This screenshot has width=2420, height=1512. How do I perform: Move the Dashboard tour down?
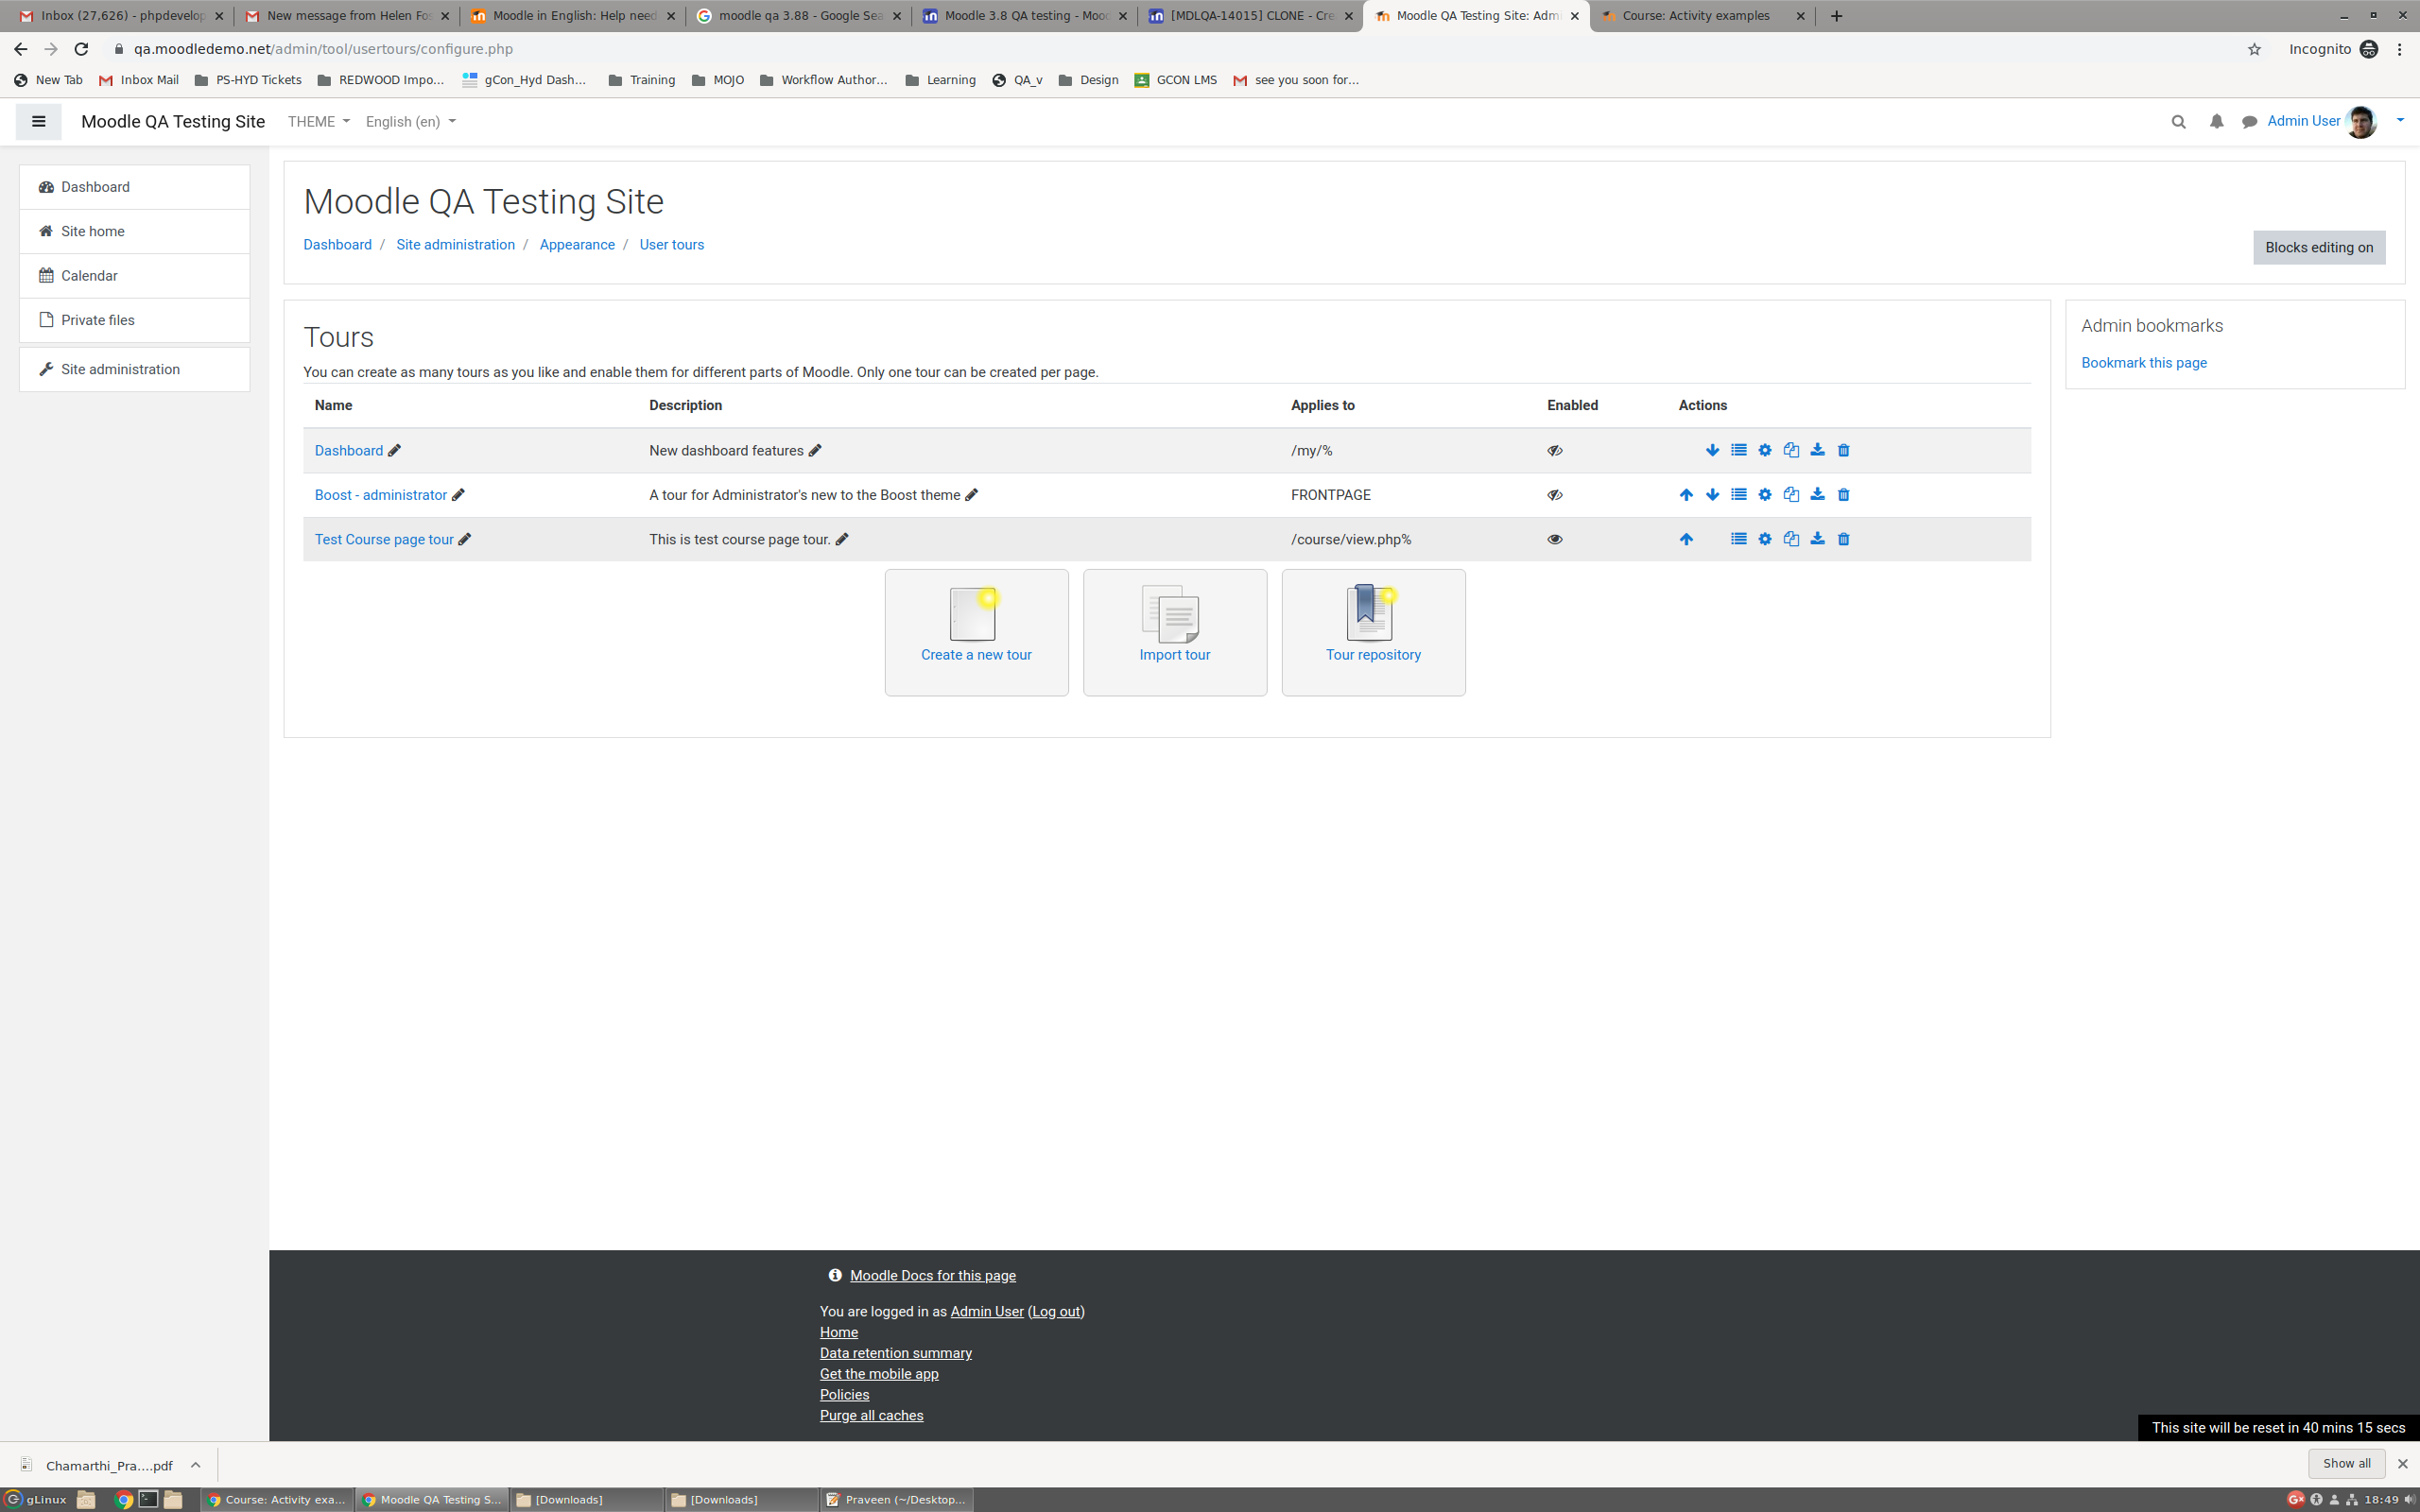[1712, 450]
